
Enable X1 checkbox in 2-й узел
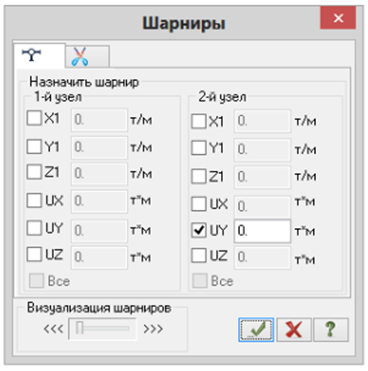click(x=199, y=121)
